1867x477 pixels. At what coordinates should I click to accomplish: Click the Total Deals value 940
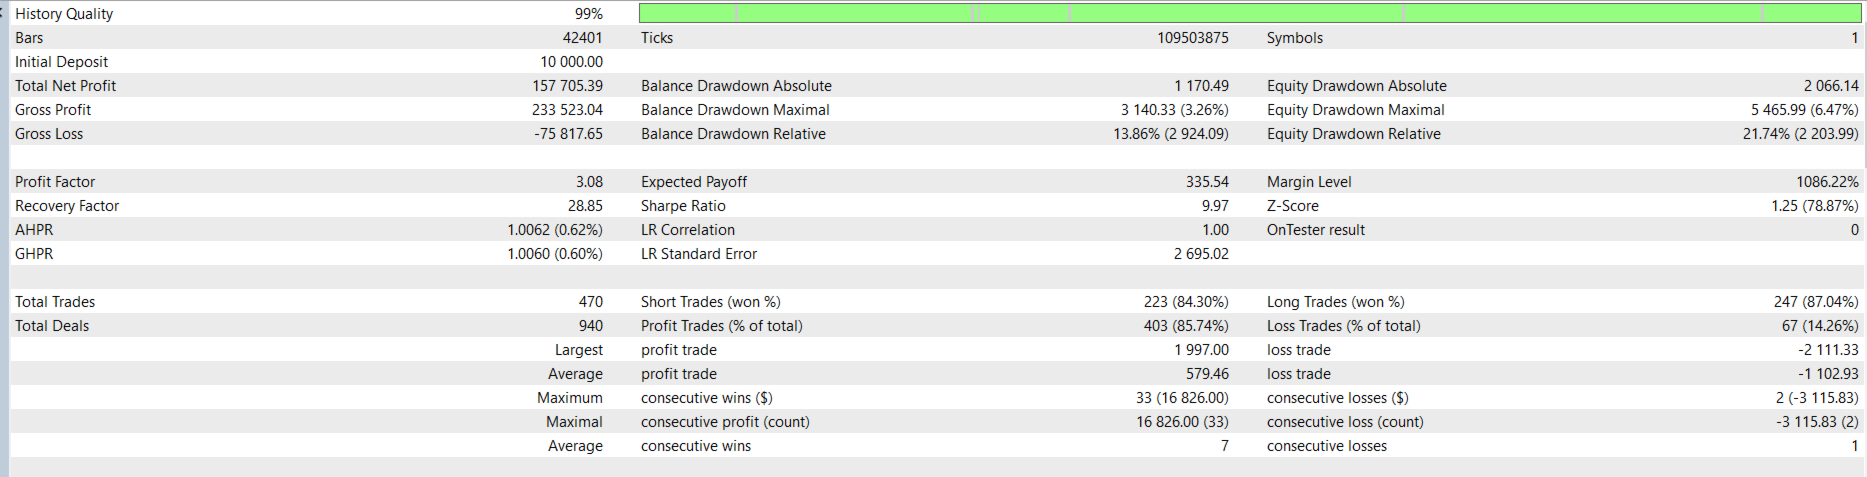point(591,326)
